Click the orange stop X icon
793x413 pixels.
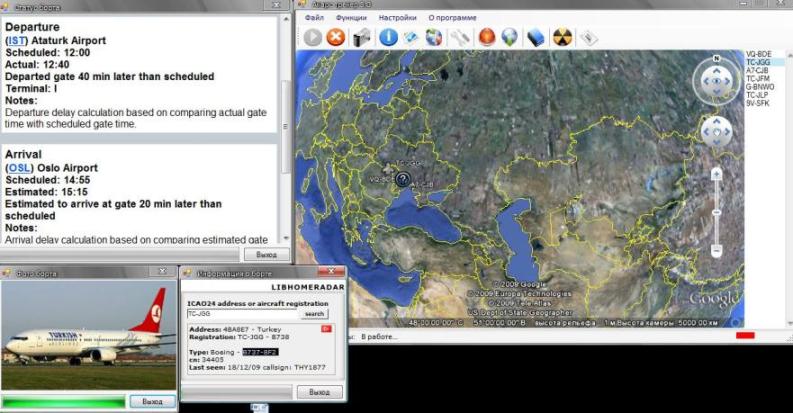point(335,37)
